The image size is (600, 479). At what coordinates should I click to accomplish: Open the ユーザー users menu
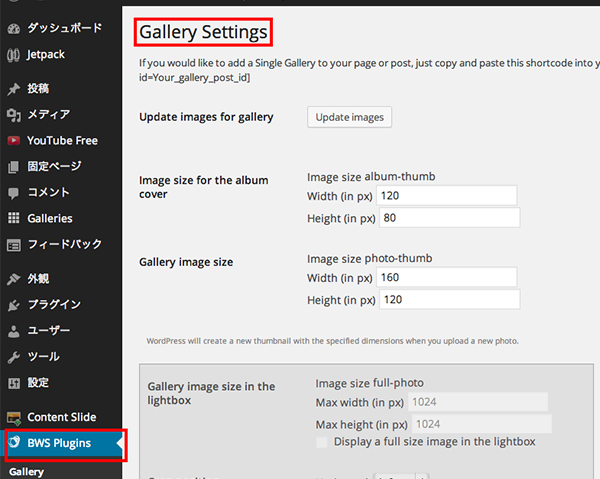48,331
